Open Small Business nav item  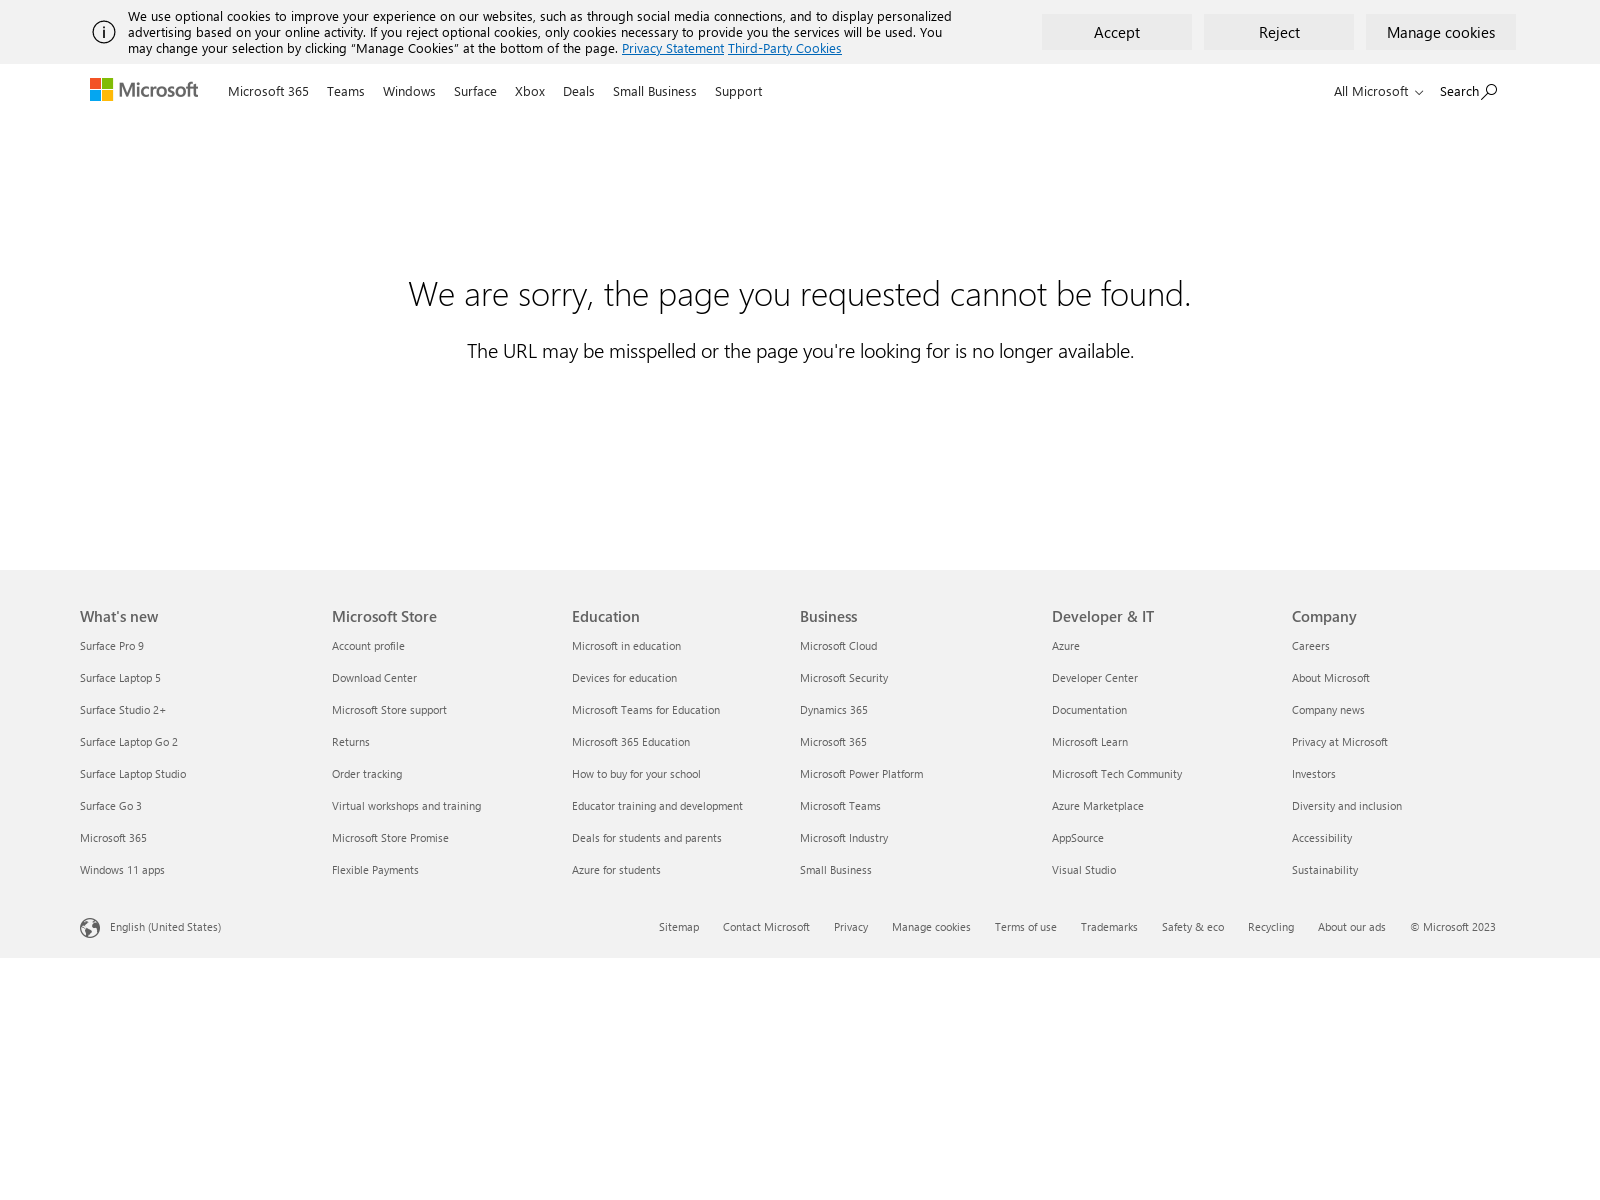tap(655, 91)
